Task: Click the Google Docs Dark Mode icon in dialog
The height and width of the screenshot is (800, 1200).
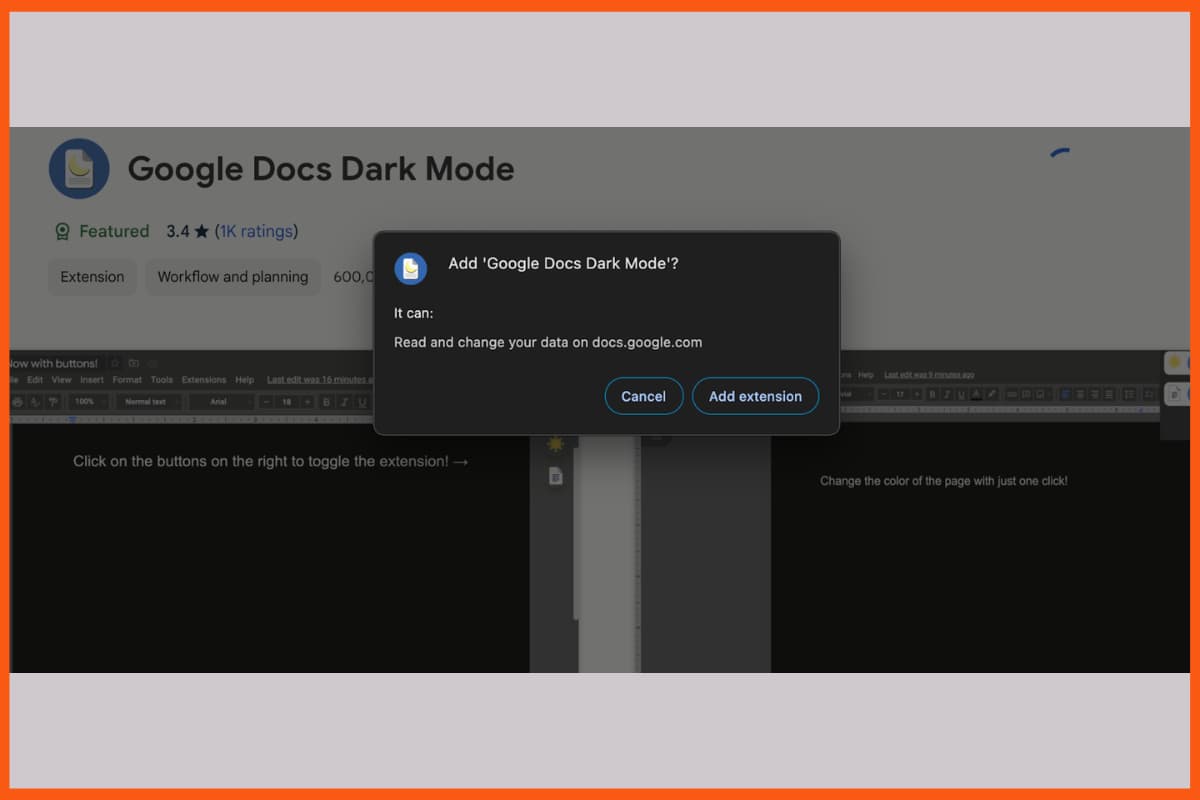Action: (411, 268)
